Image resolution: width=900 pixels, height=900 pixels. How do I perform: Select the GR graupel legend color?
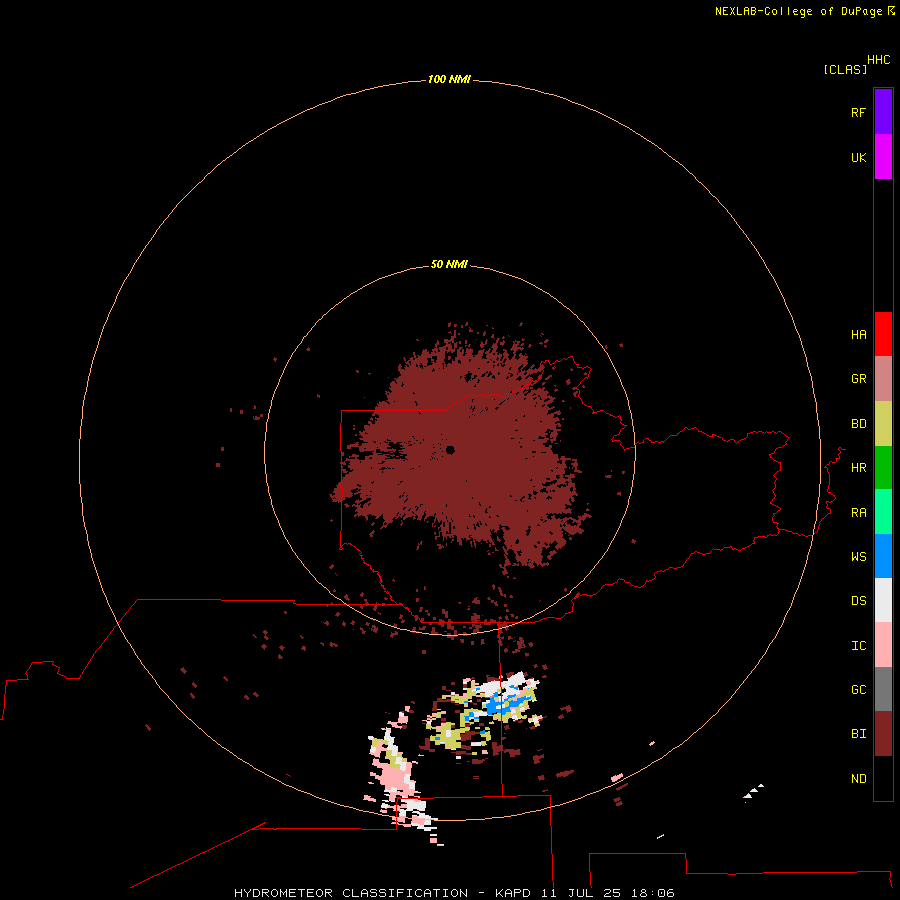(x=883, y=379)
